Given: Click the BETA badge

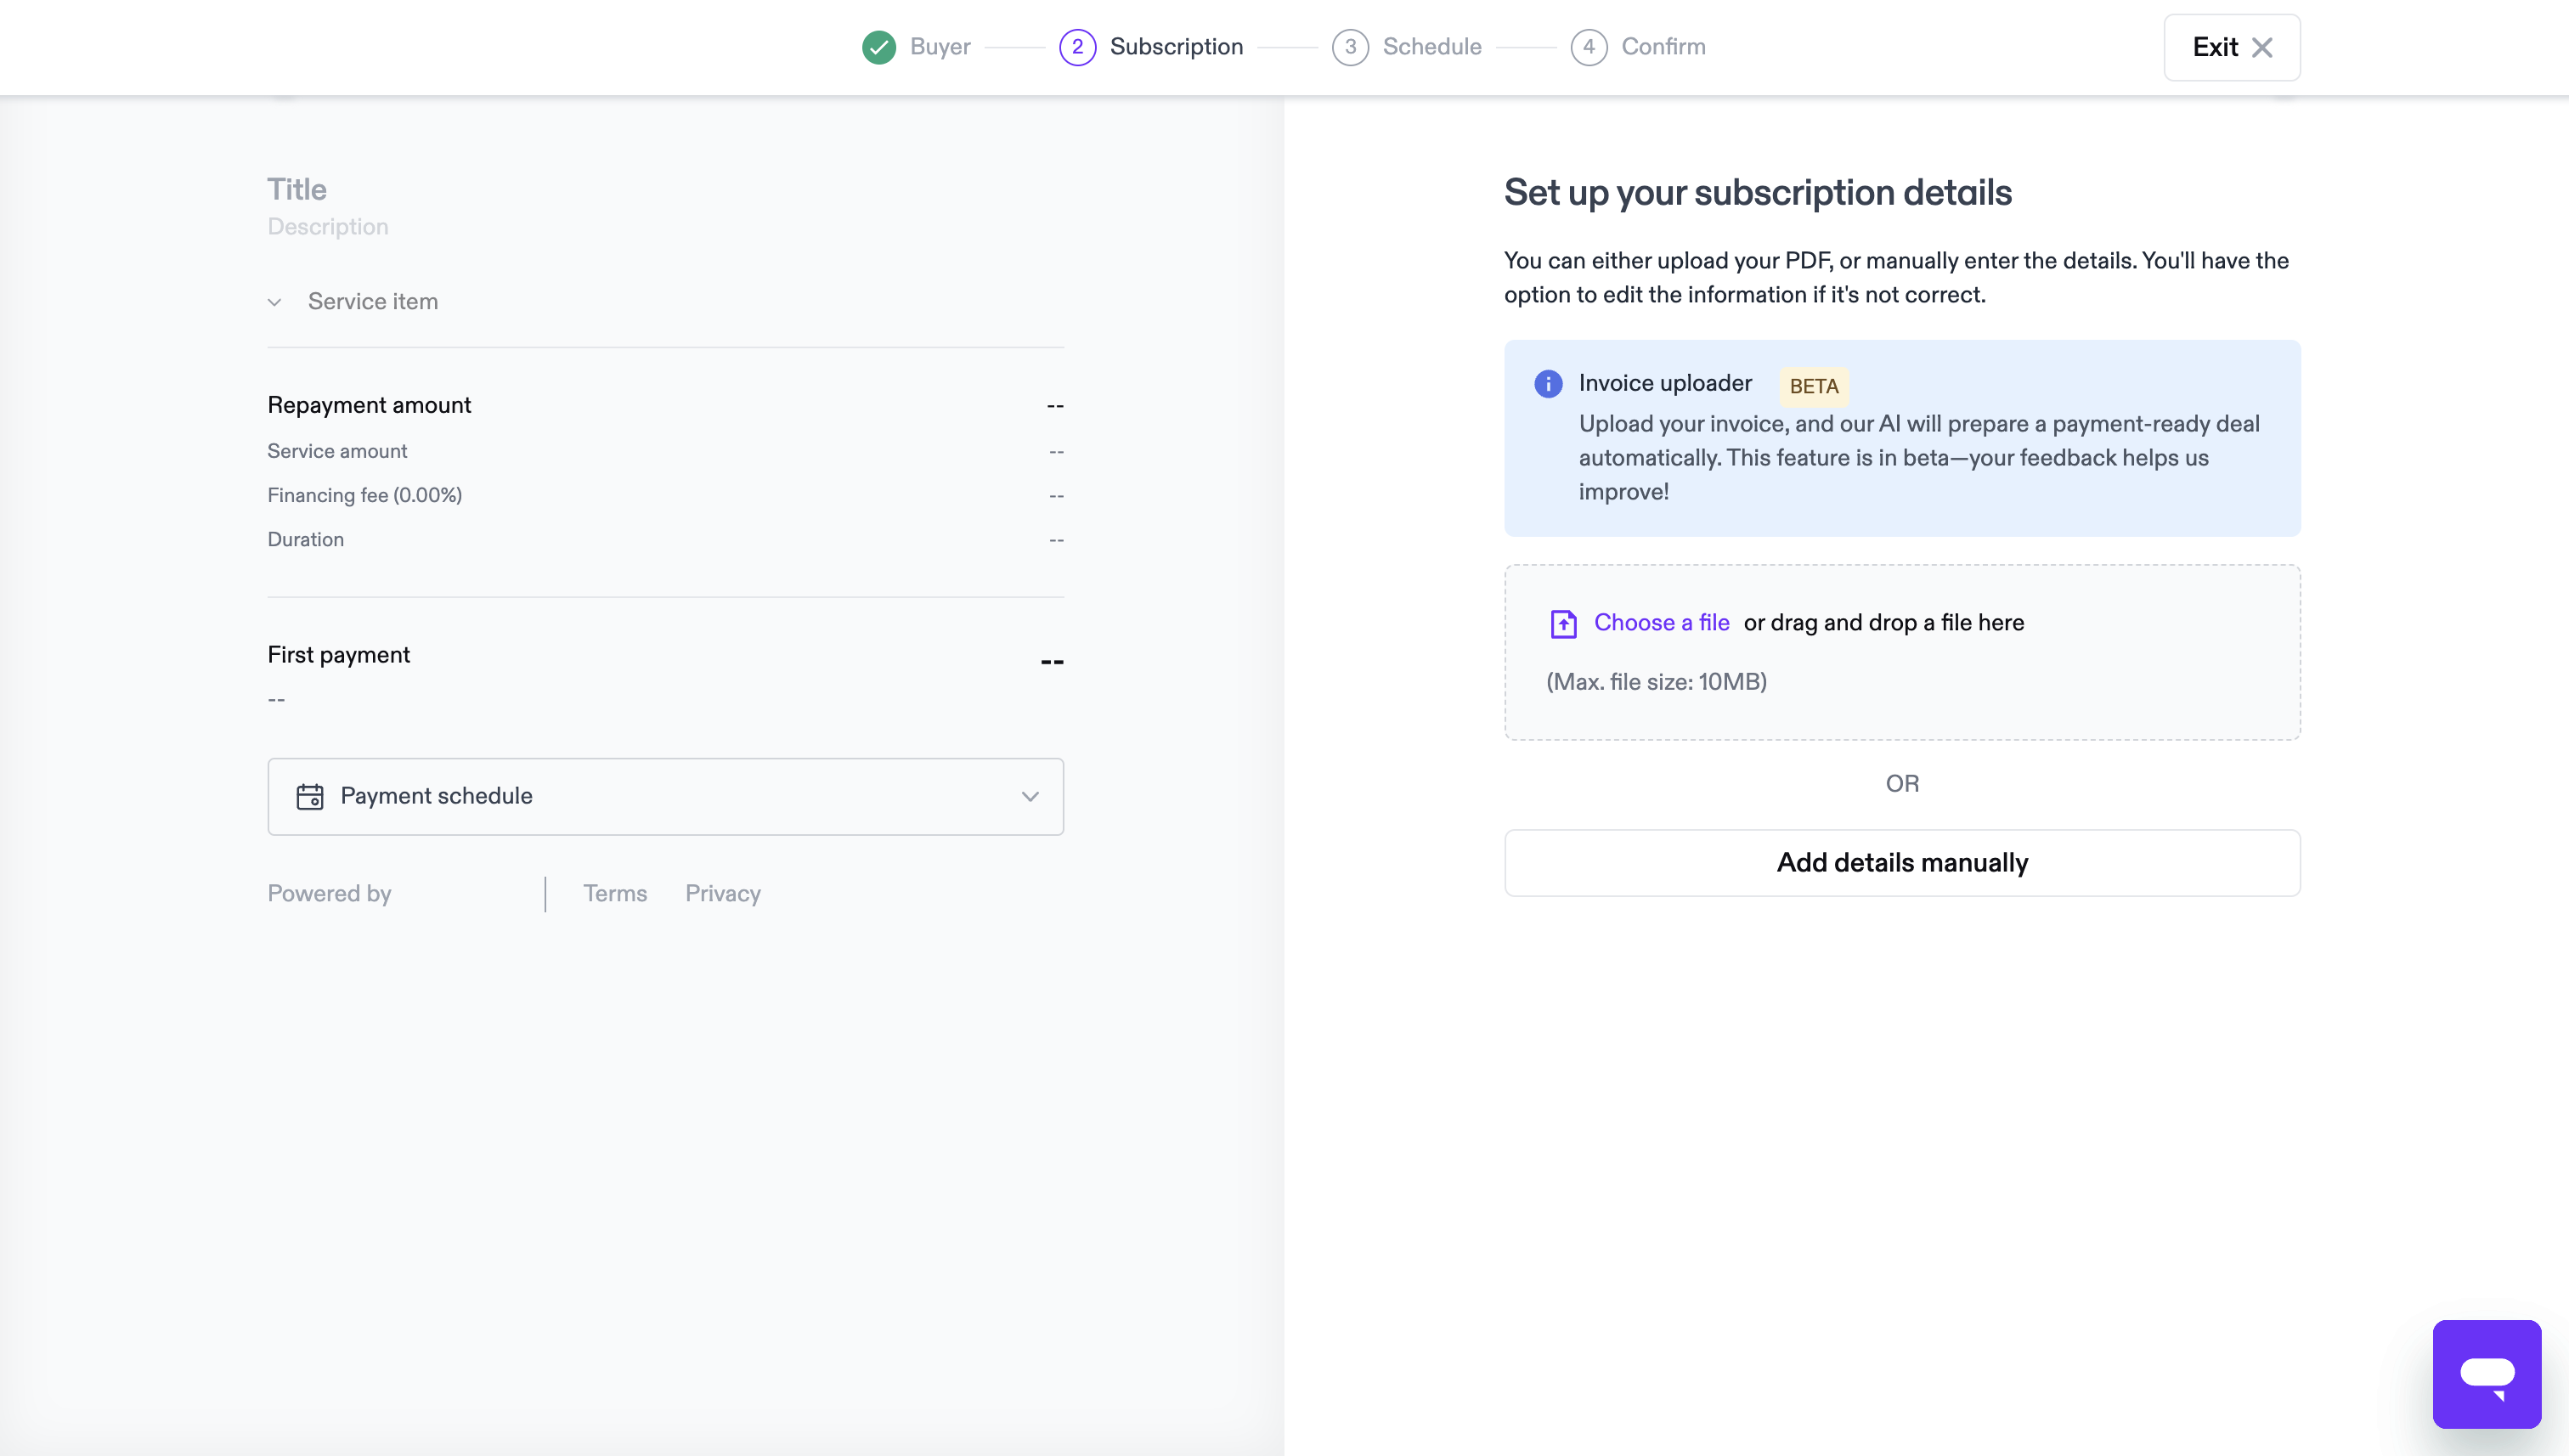Looking at the screenshot, I should point(1814,386).
